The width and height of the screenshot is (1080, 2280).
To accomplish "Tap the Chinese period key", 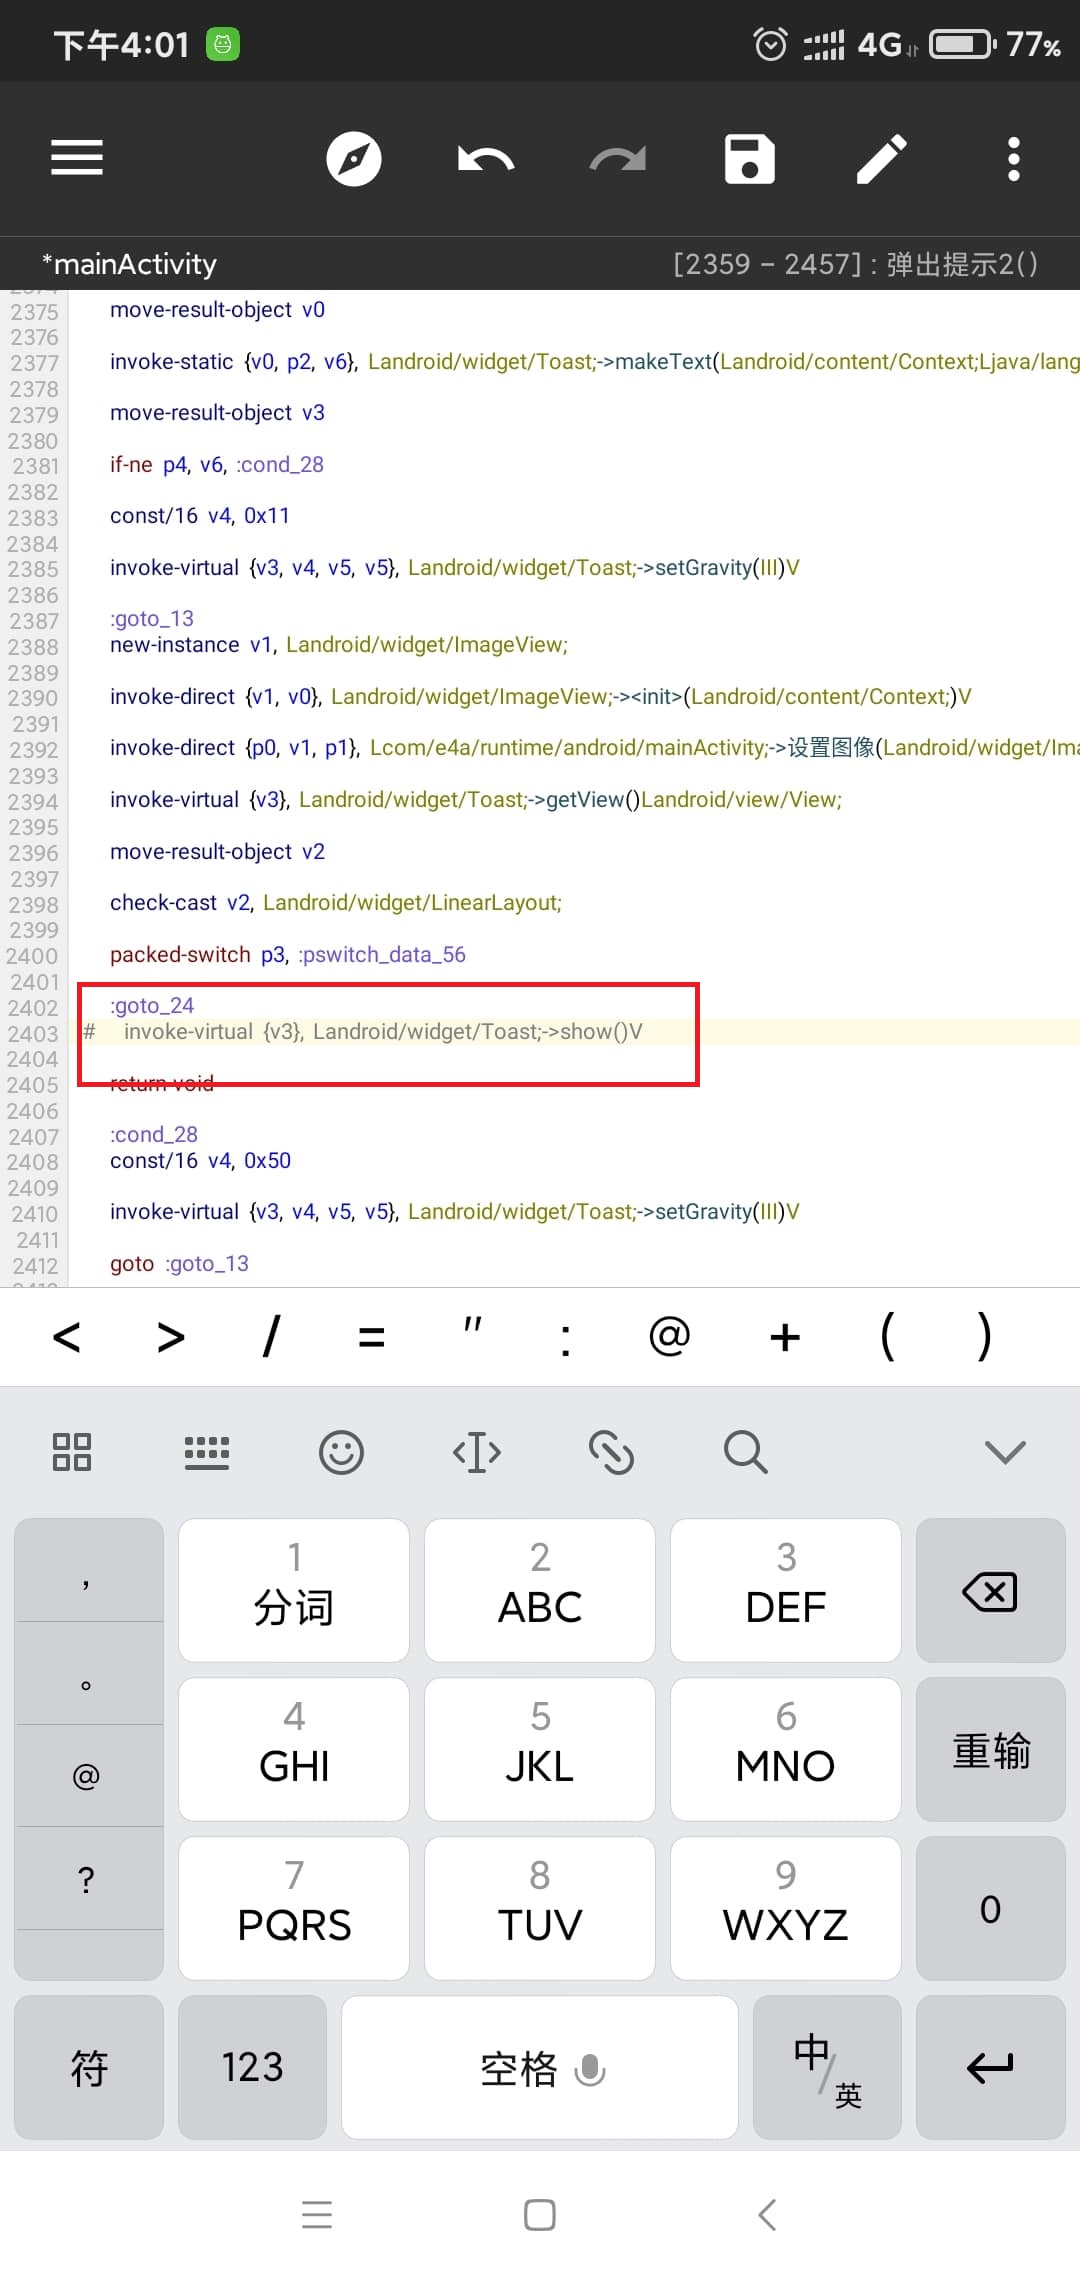I will 88,1674.
